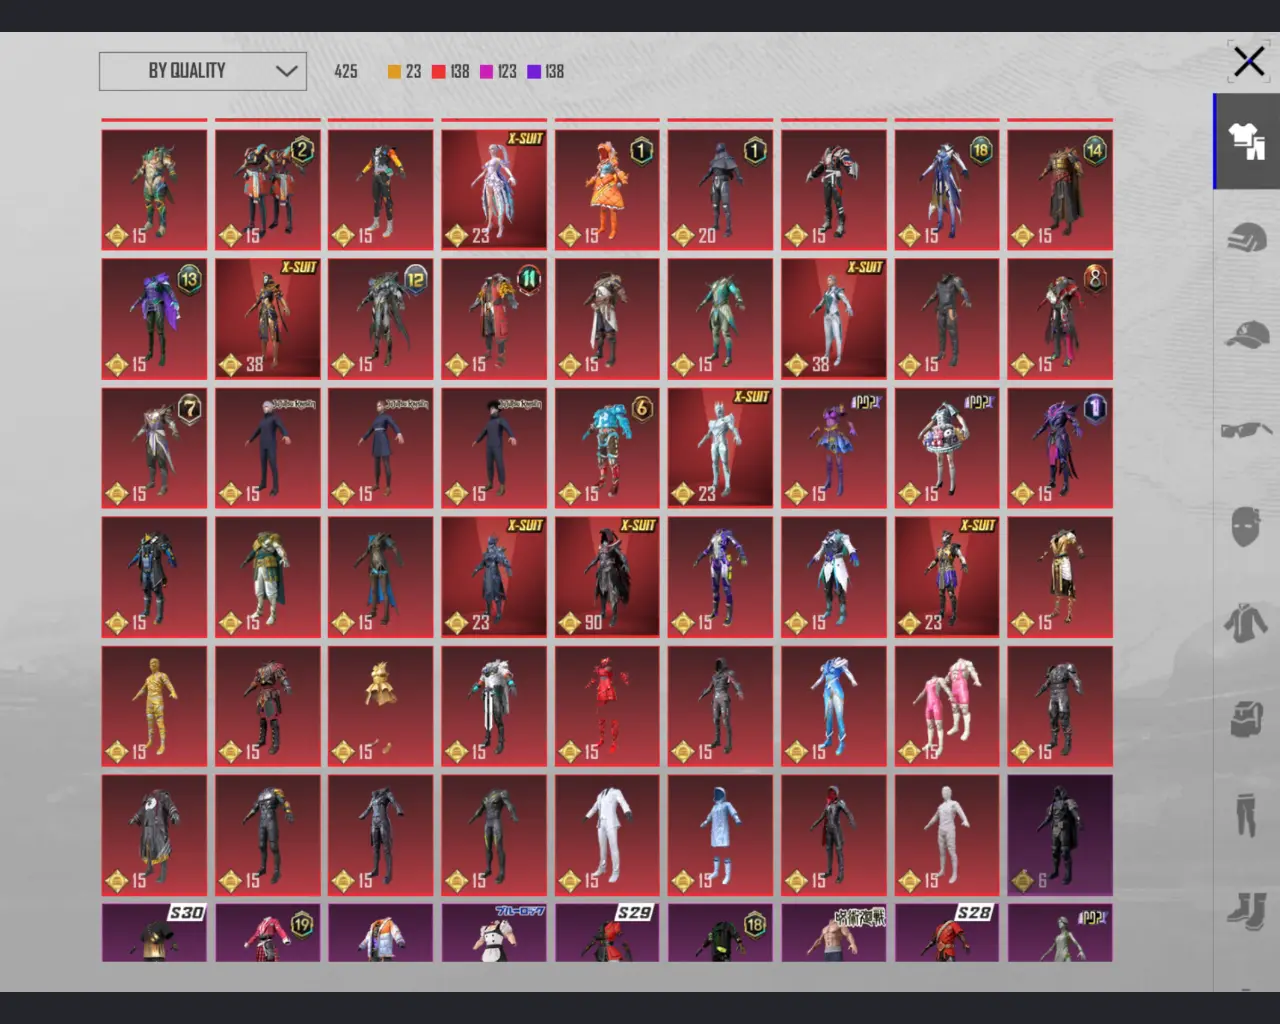
Task: Click the red quality swatch
Action: (438, 72)
